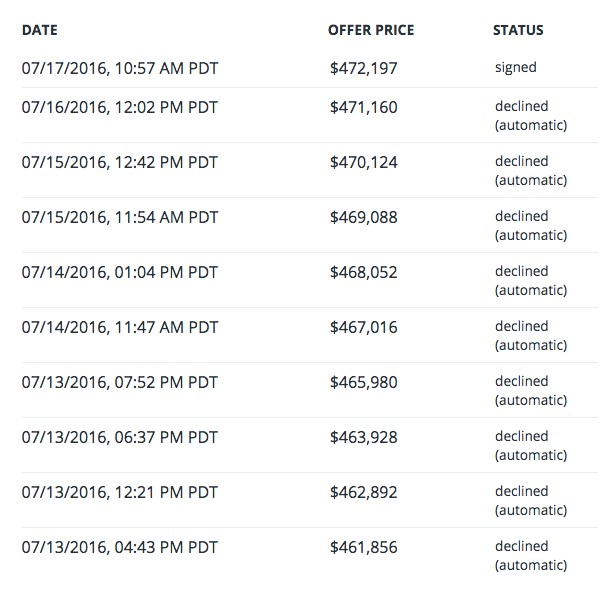Screen dimensions: 607x612
Task: Click the DATE column header
Action: (40, 30)
